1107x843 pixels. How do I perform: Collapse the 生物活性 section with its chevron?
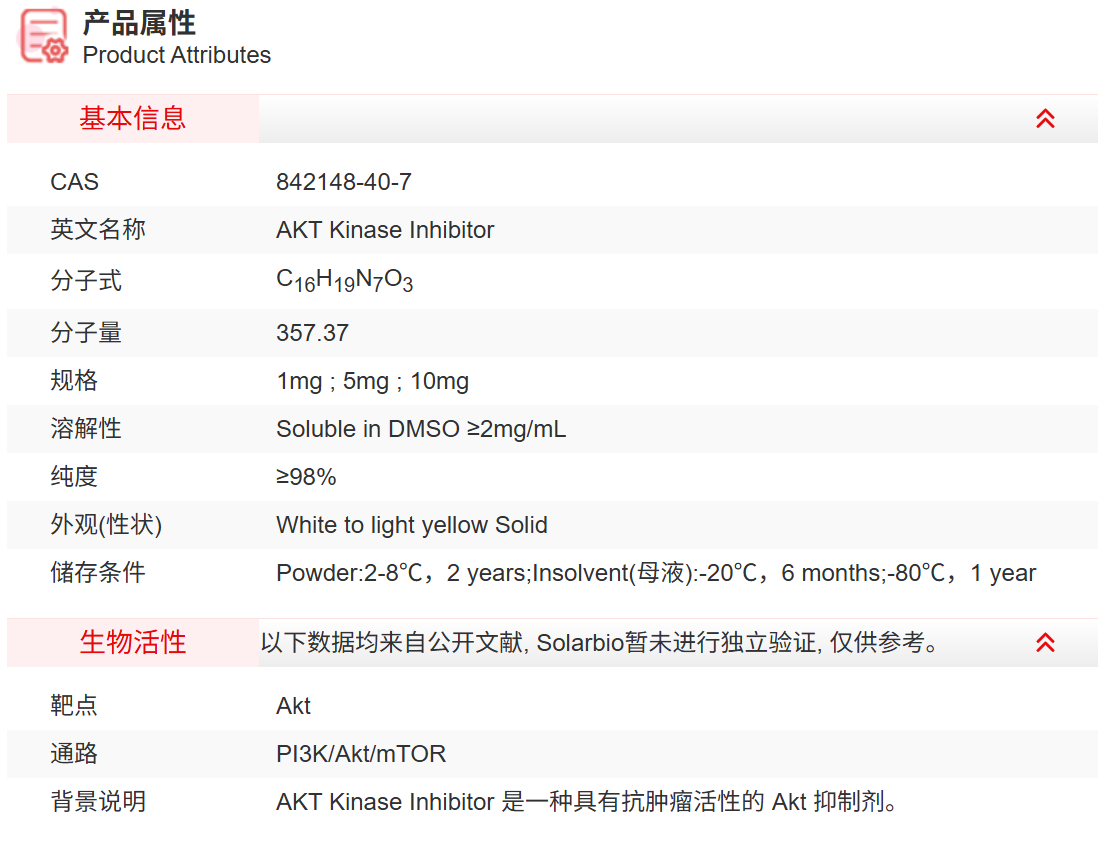[x=1045, y=643]
